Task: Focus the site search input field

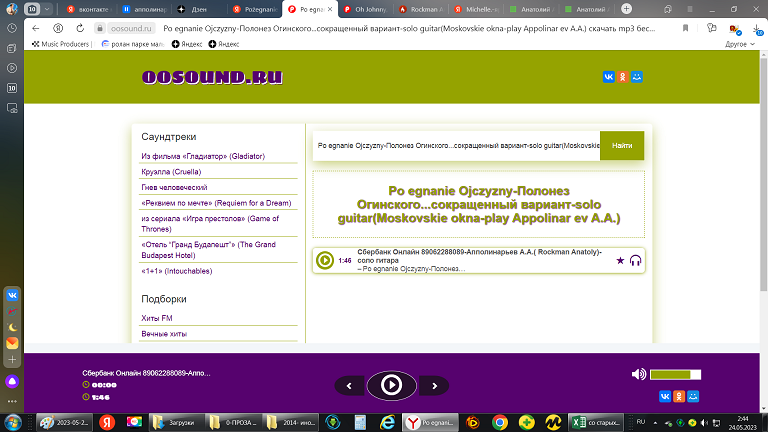Action: tap(456, 145)
